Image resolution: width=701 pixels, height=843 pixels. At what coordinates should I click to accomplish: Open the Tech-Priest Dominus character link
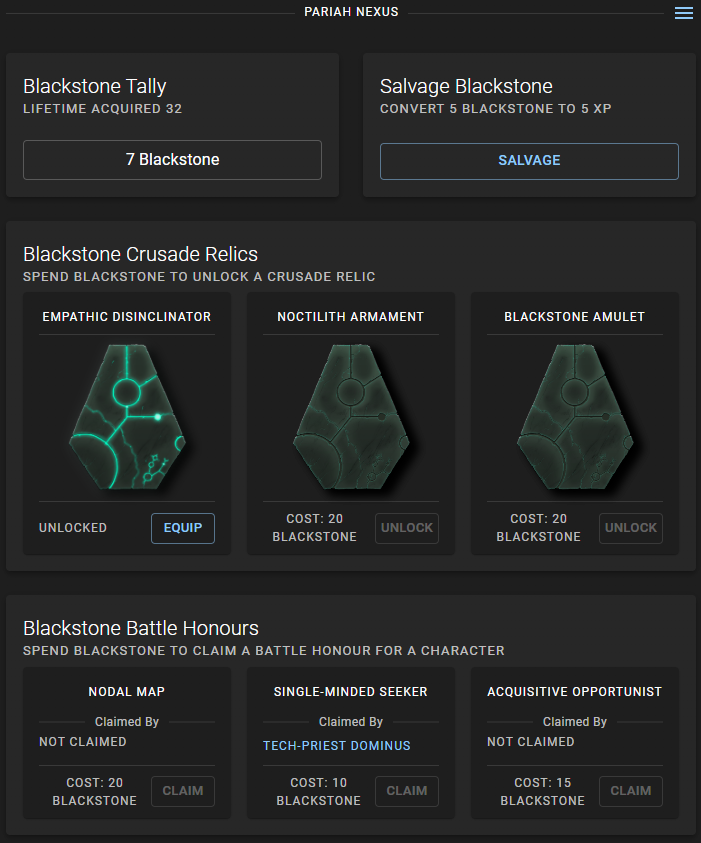coord(337,746)
